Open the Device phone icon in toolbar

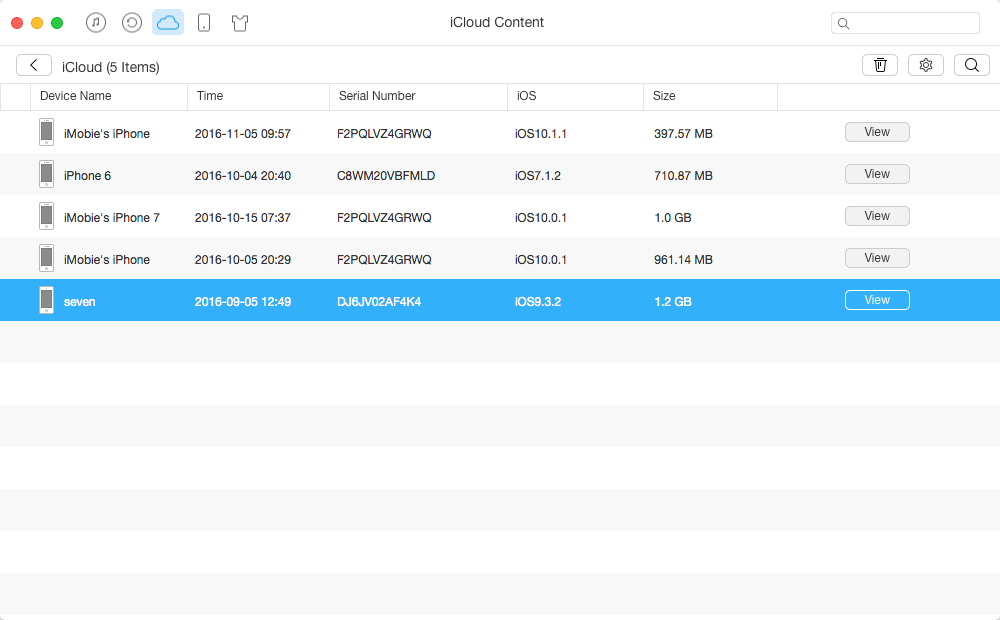[x=204, y=23]
